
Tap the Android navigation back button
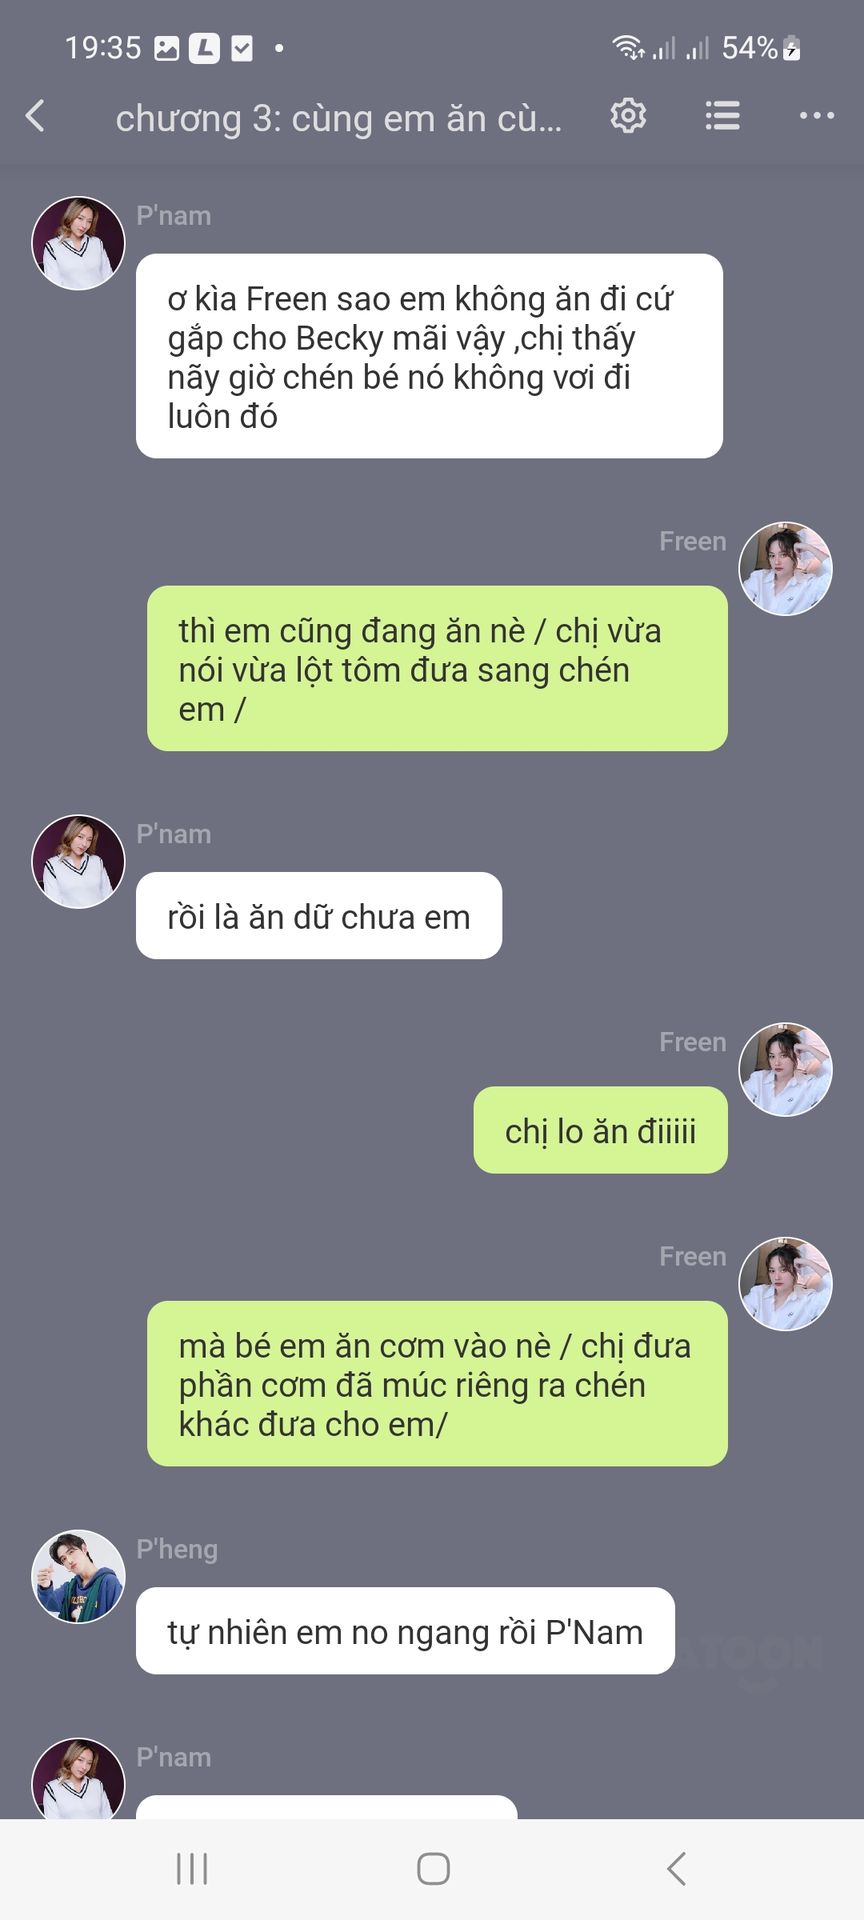pyautogui.click(x=676, y=1868)
